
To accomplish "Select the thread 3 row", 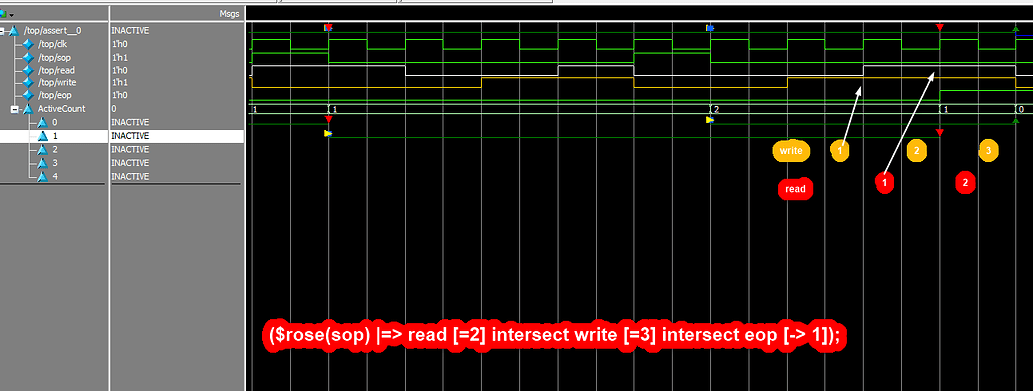I will pos(122,163).
